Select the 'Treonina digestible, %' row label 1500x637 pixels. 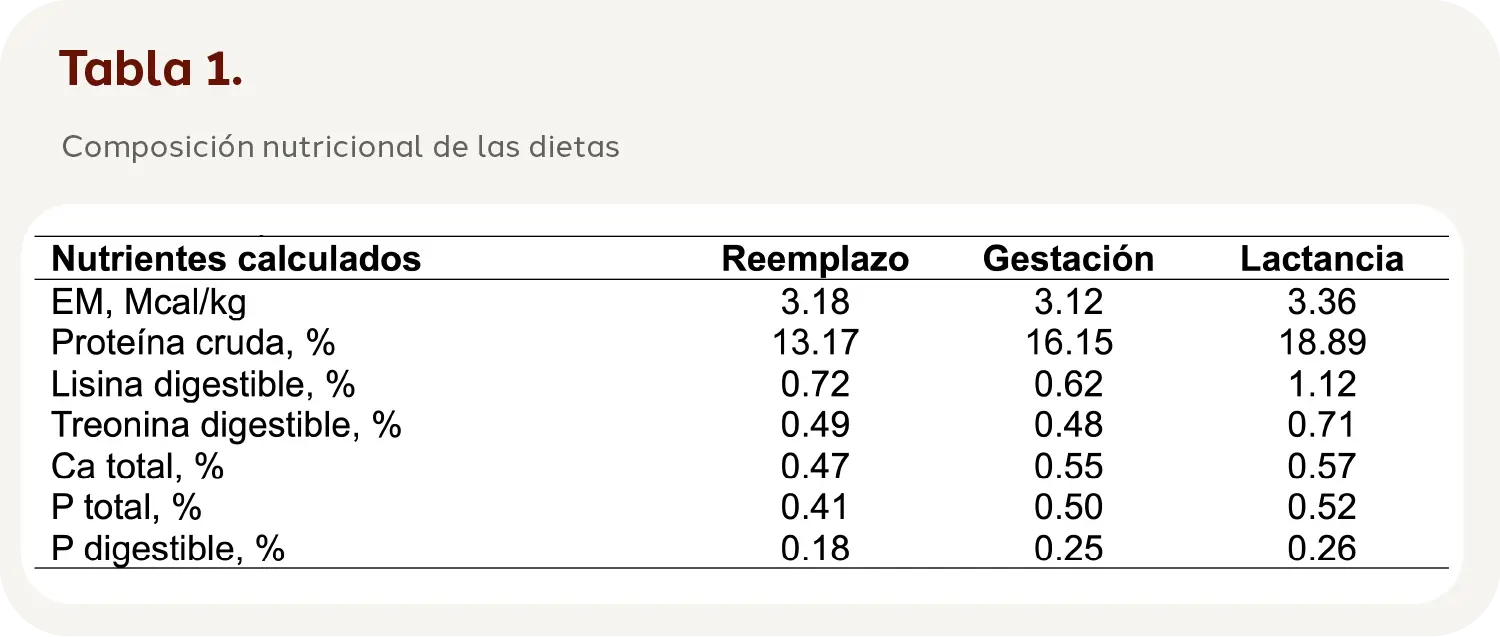[226, 425]
